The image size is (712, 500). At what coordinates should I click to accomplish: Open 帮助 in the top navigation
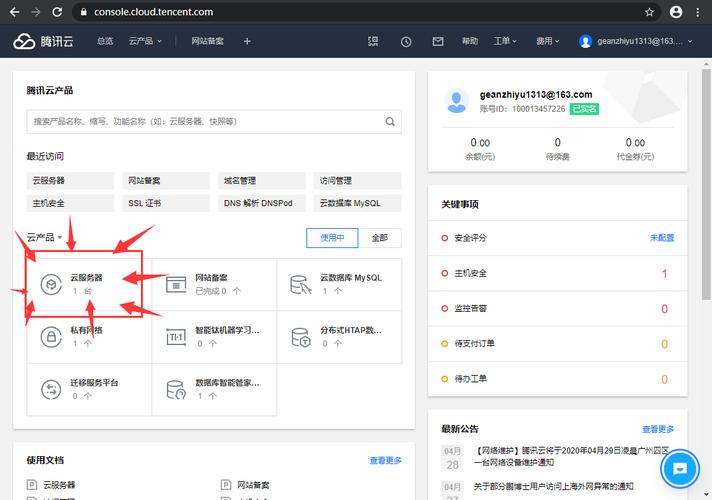(470, 41)
